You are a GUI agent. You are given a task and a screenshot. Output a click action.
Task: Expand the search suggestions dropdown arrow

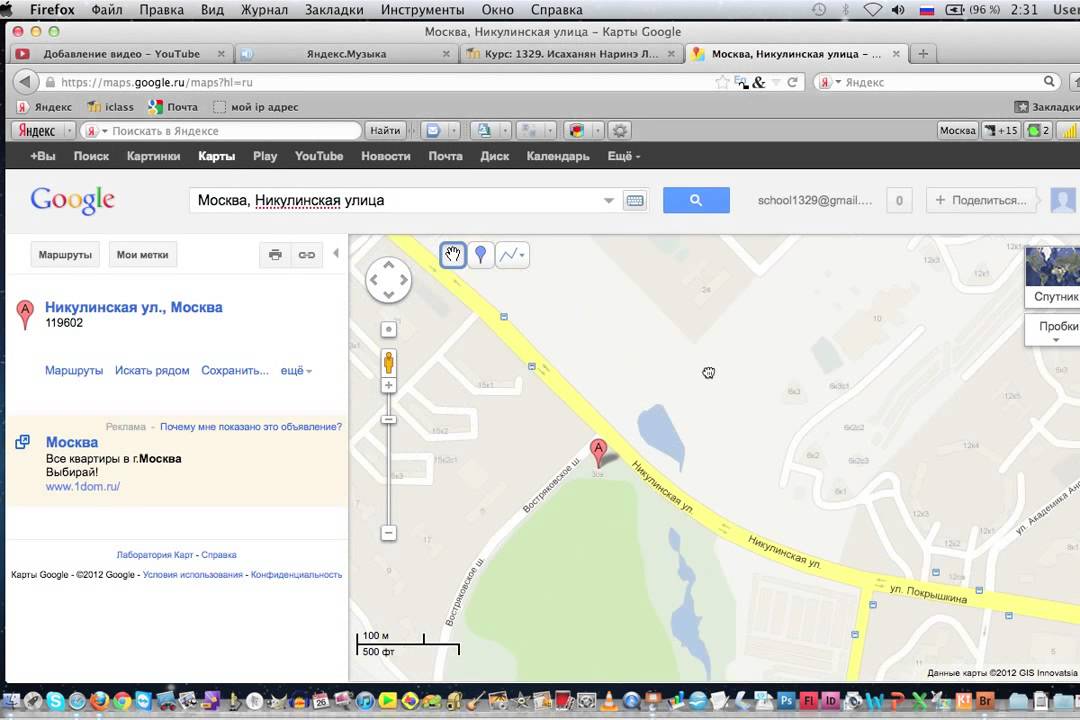(608, 200)
